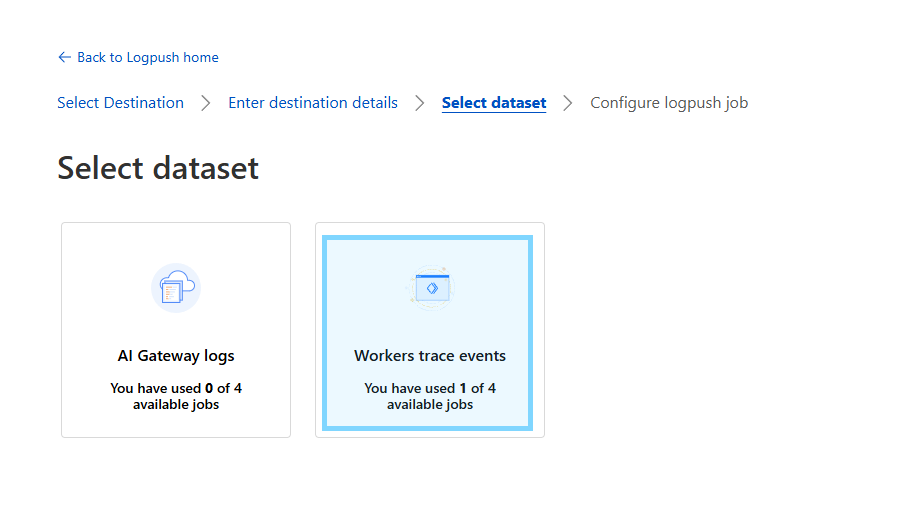Viewport: 898px width, 509px height.
Task: Open the Select Destination step
Action: pos(120,103)
